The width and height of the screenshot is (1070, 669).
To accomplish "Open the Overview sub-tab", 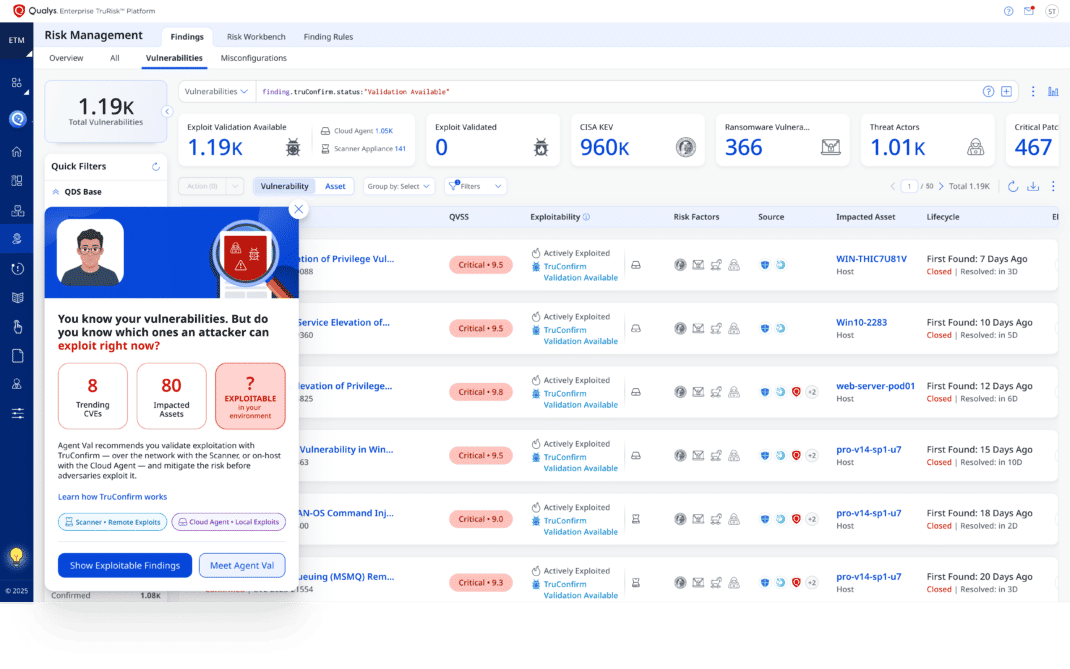I will [x=66, y=58].
